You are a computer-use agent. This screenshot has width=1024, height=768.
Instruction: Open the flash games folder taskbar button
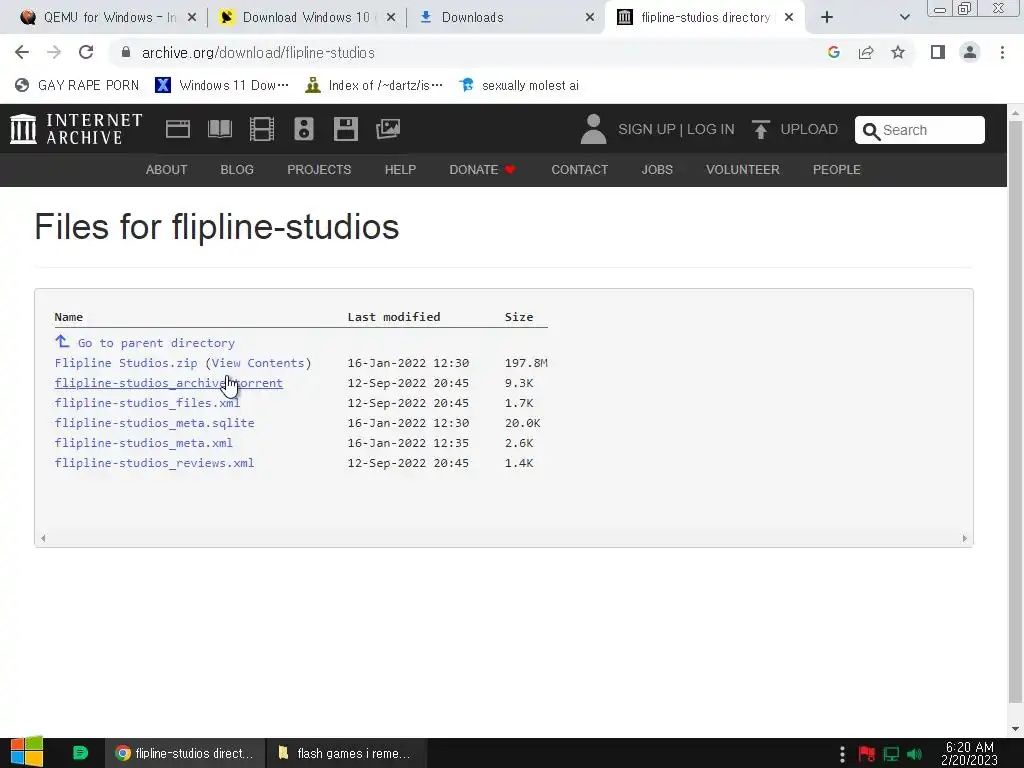pyautogui.click(x=346, y=753)
